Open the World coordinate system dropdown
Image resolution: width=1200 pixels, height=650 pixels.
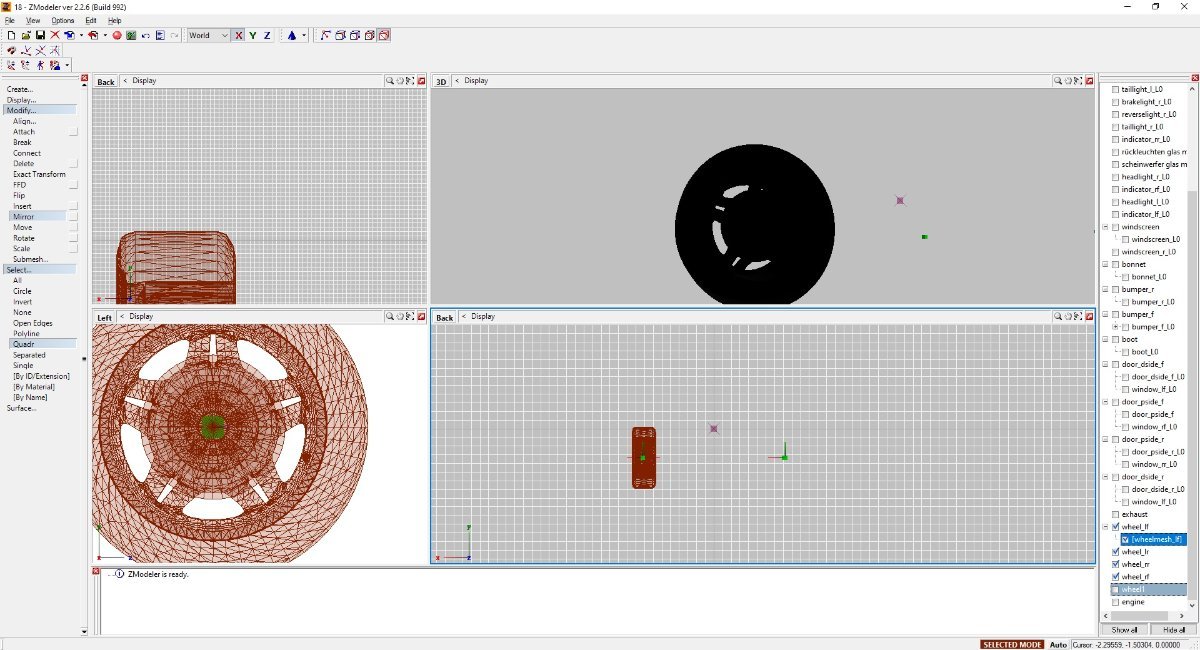coord(208,35)
